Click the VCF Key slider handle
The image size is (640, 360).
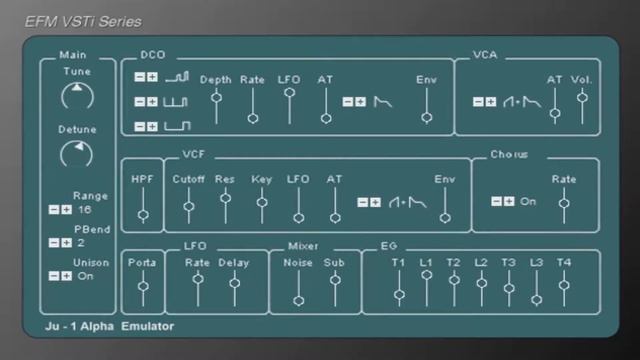[262, 202]
